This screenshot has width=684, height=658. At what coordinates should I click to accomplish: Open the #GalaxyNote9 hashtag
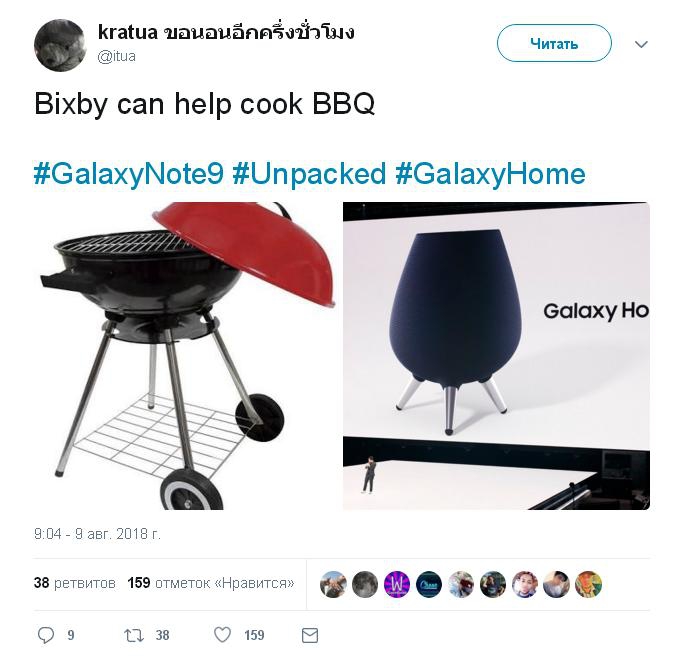coord(129,174)
